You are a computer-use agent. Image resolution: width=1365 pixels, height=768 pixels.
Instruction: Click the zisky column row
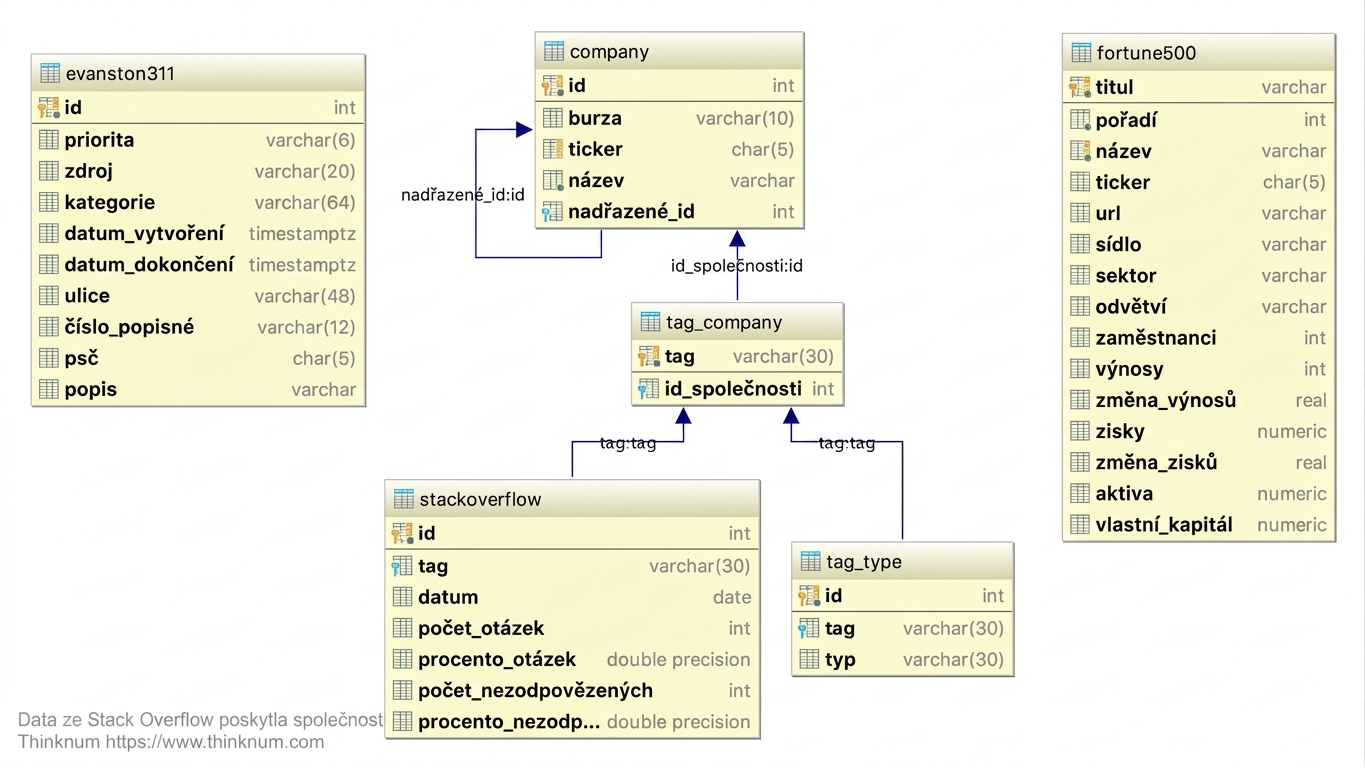[x=1198, y=431]
